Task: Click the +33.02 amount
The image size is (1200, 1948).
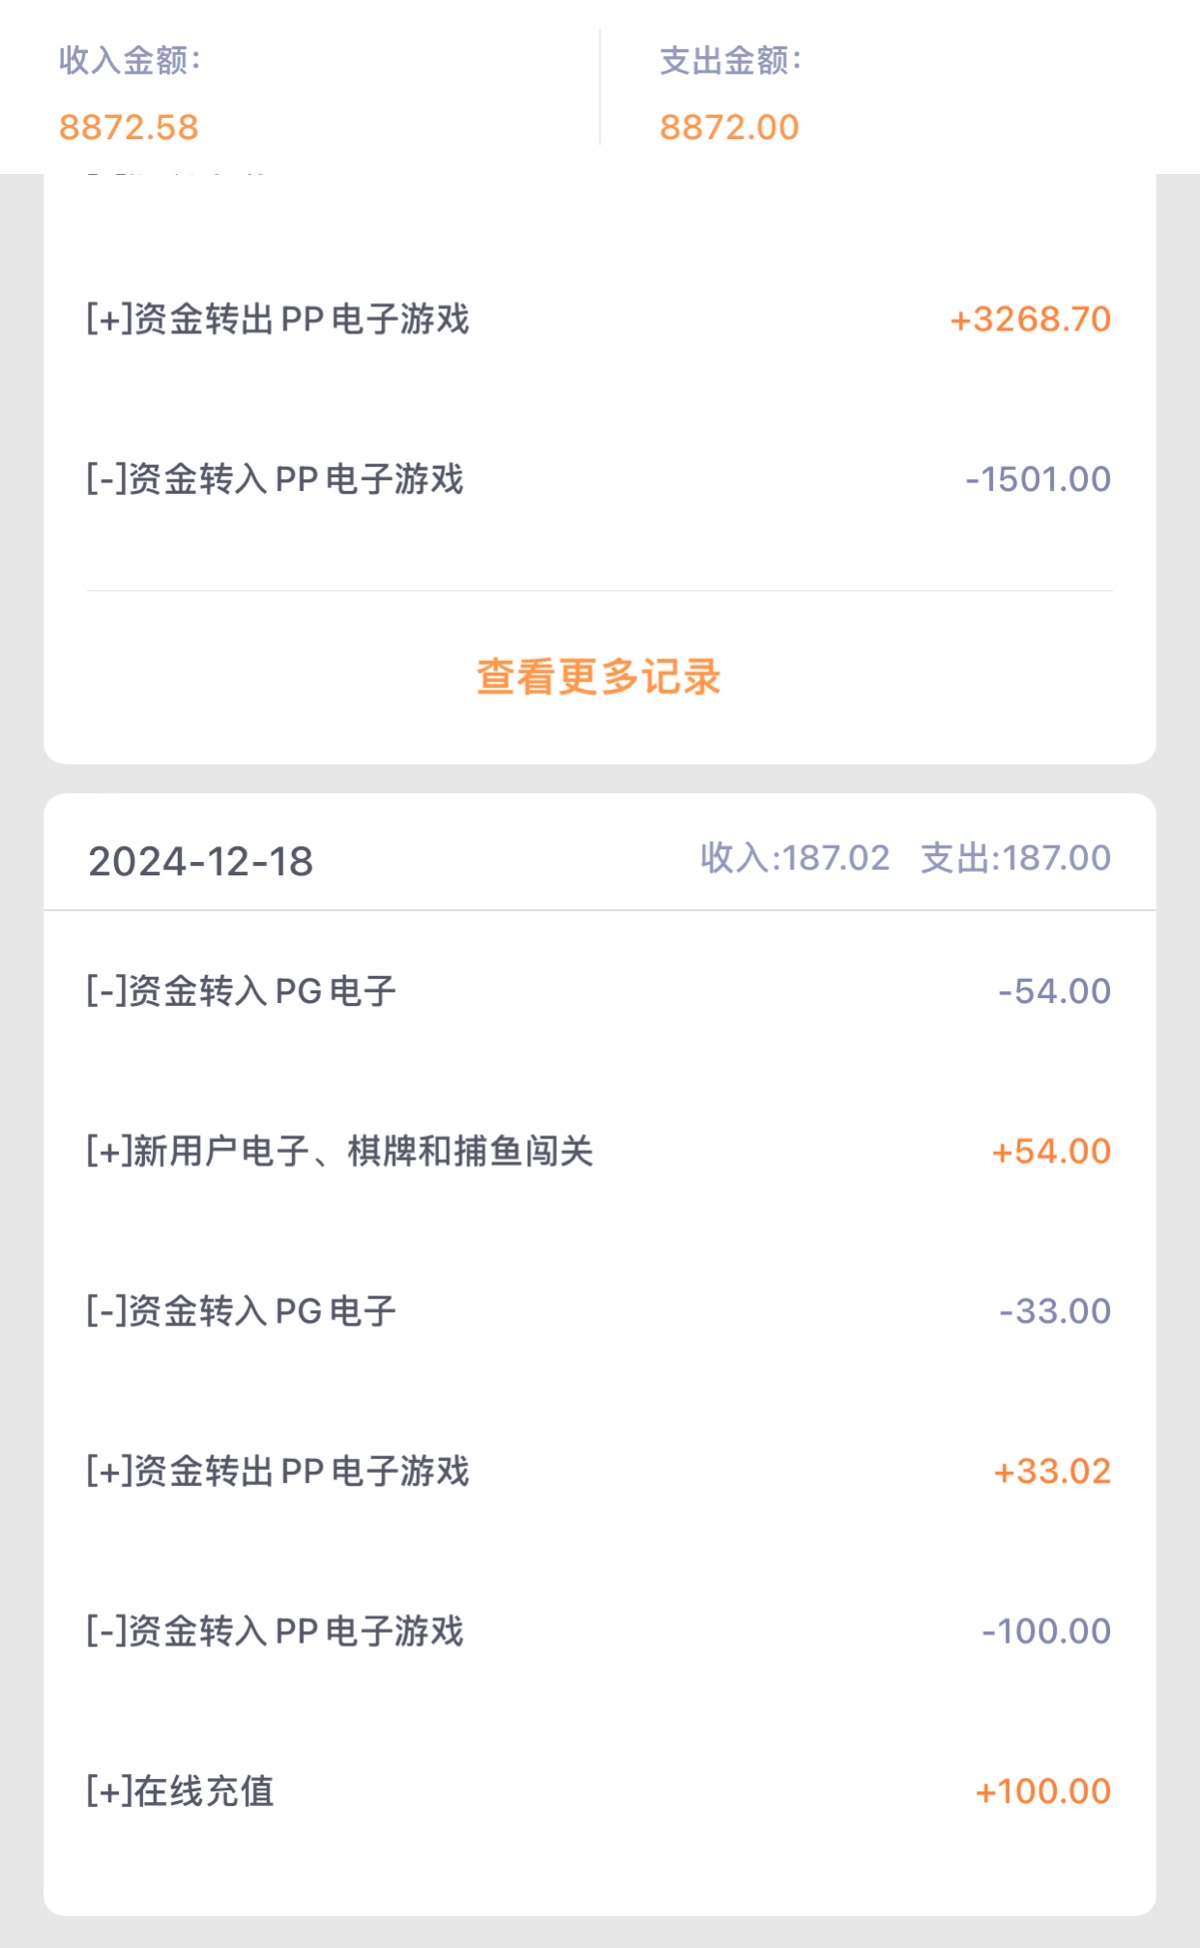Action: pyautogui.click(x=1052, y=1471)
